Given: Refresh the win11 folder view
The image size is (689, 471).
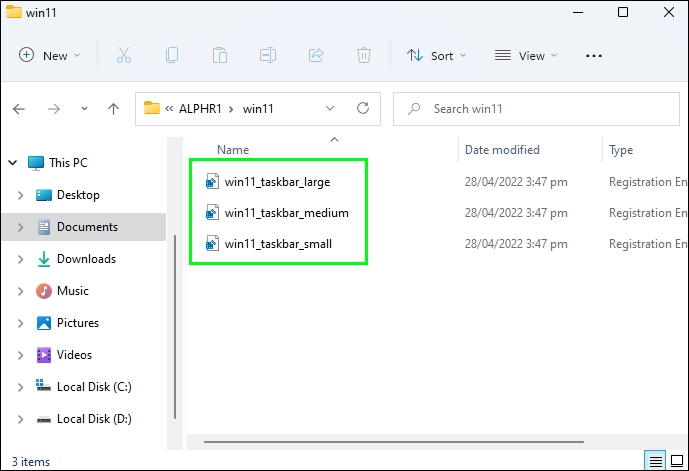Looking at the screenshot, I should click(363, 108).
